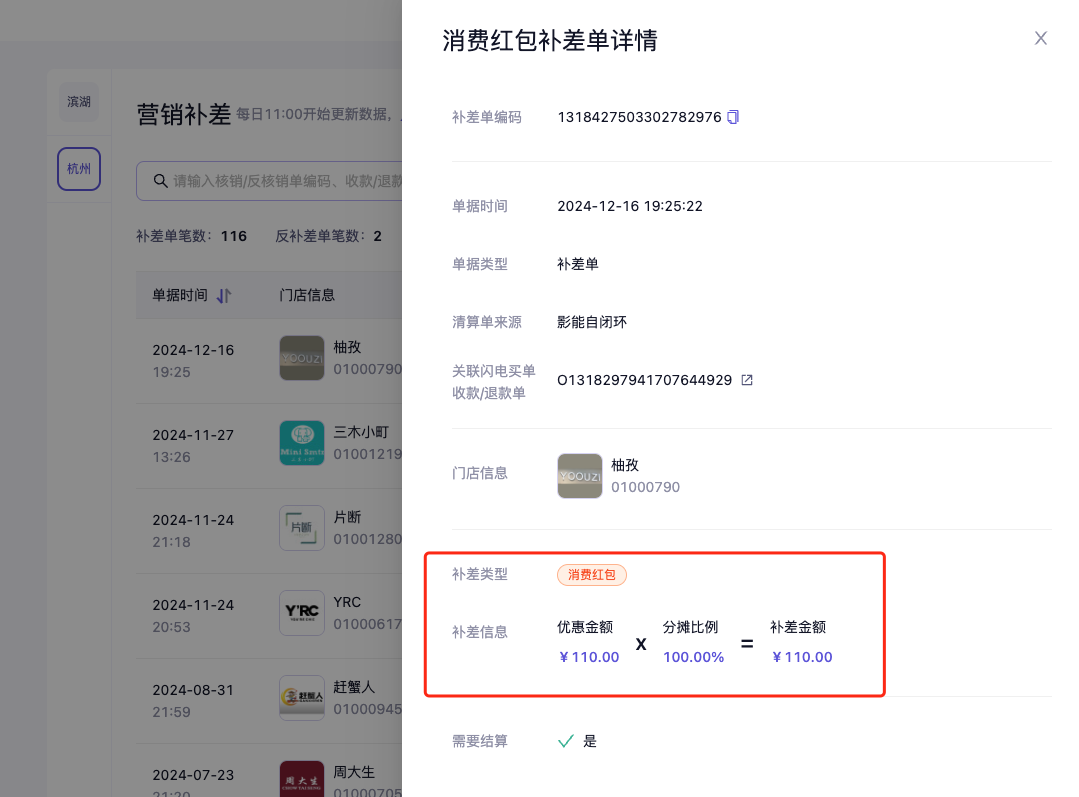Open linked order via external link icon
This screenshot has width=1079, height=797.
tap(746, 380)
